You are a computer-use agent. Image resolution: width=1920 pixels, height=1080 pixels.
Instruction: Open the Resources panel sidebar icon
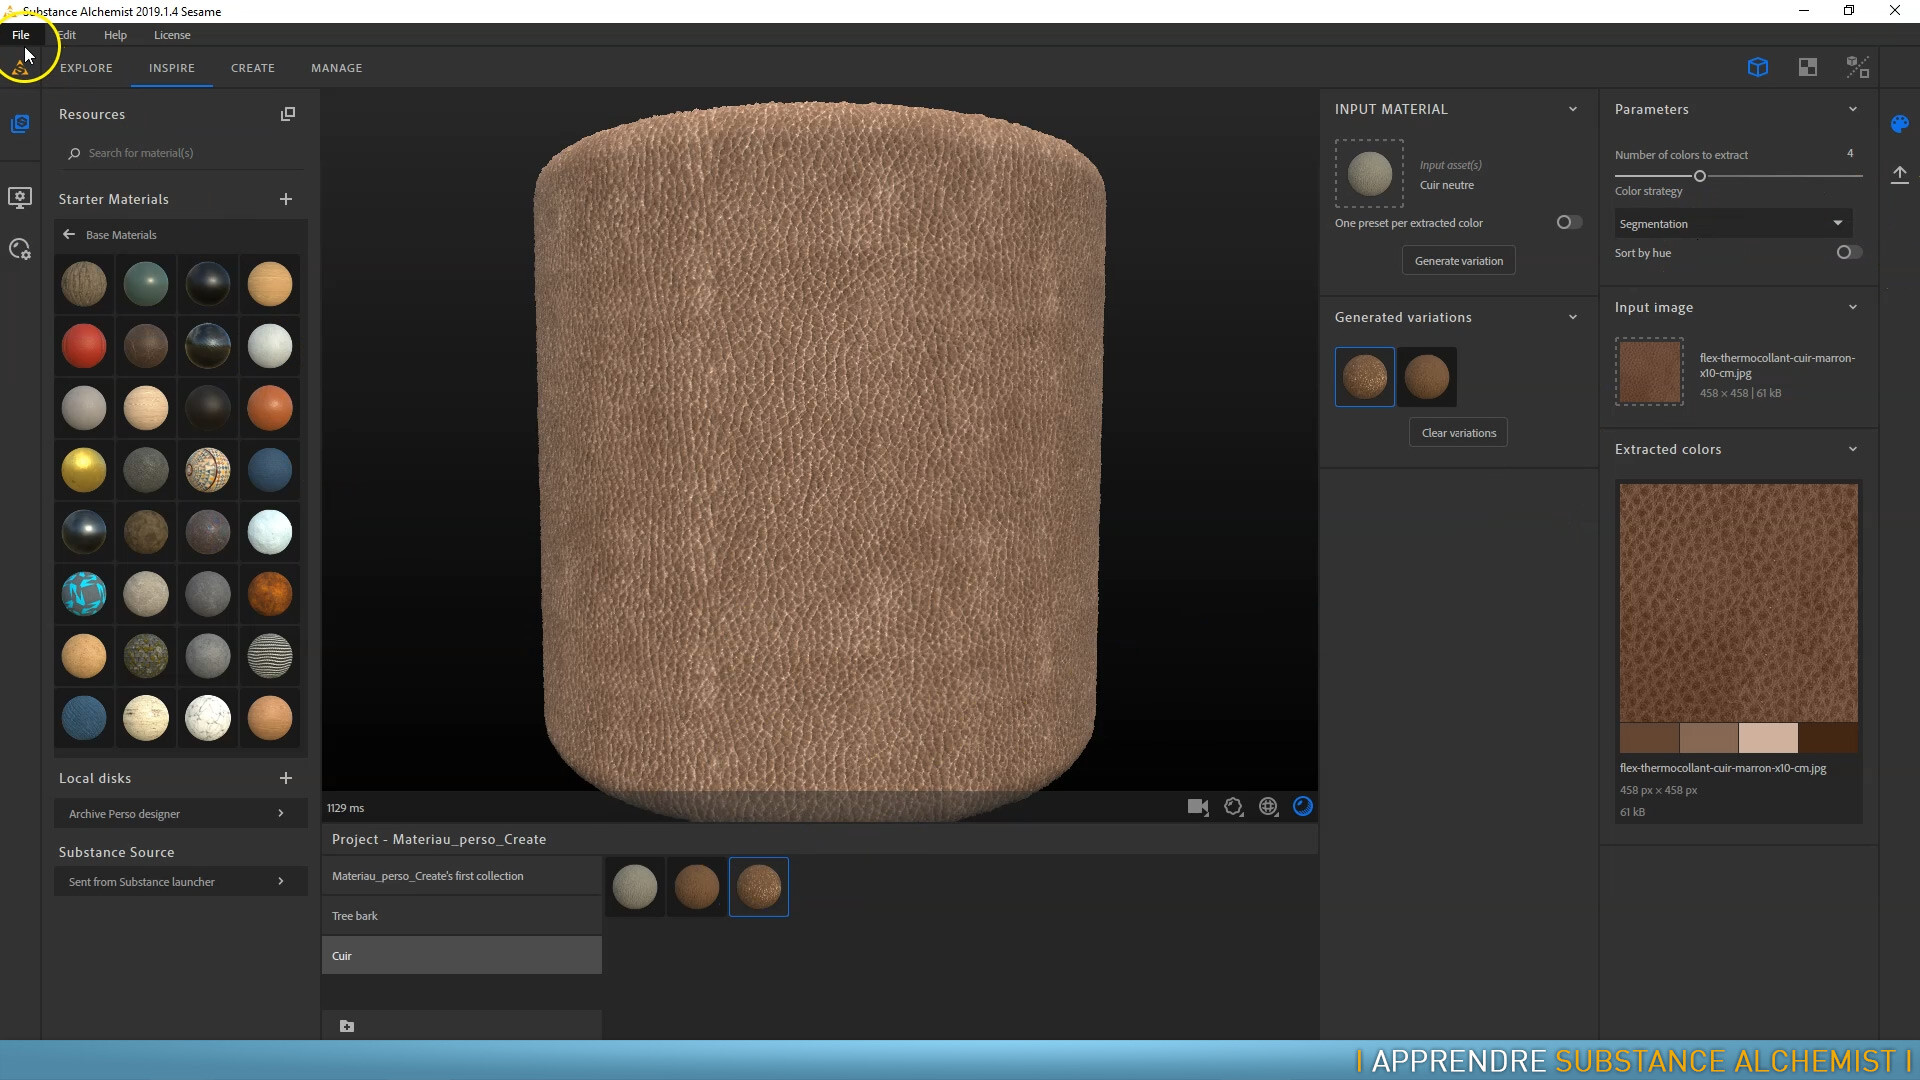[20, 124]
